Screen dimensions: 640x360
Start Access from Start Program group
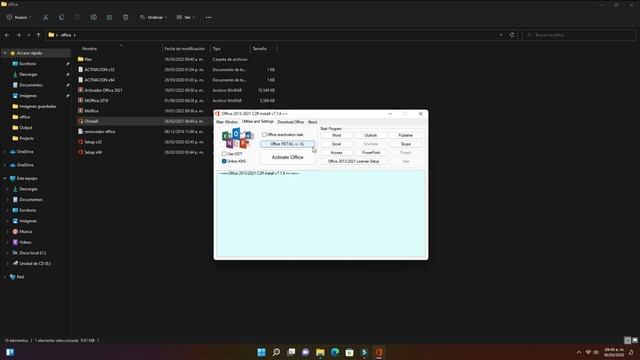(x=336, y=153)
